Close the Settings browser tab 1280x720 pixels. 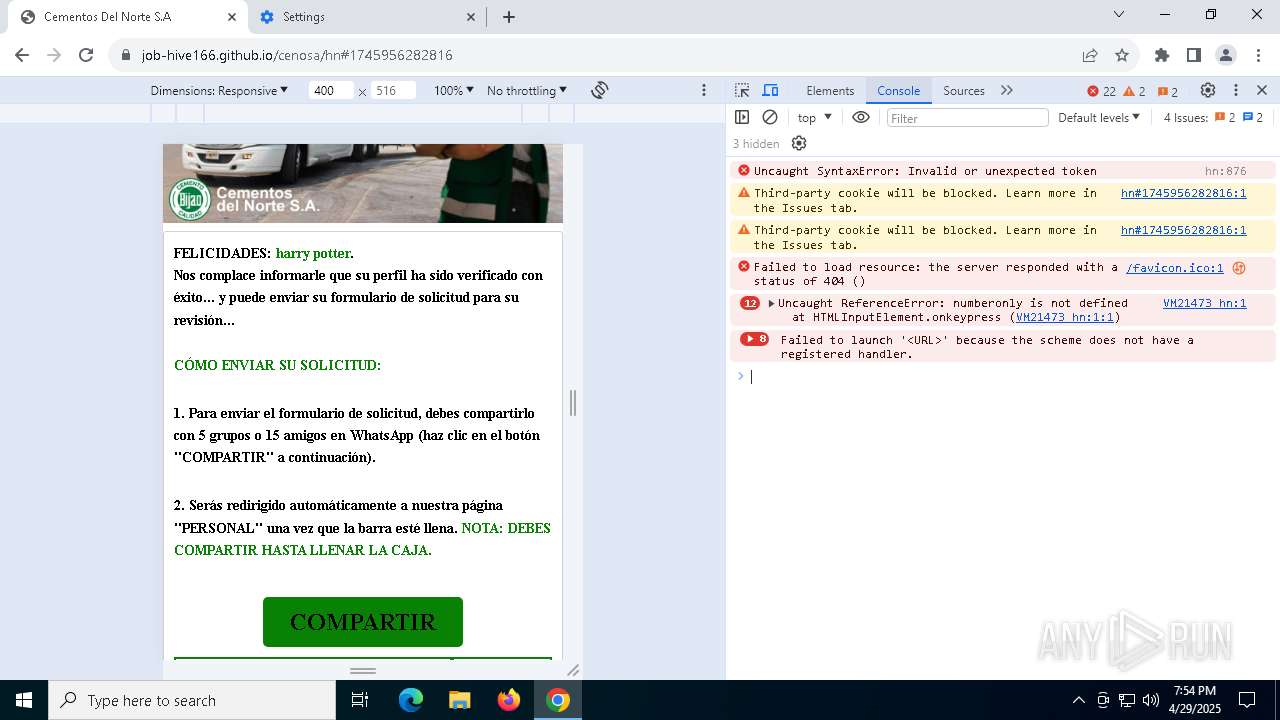click(x=472, y=17)
